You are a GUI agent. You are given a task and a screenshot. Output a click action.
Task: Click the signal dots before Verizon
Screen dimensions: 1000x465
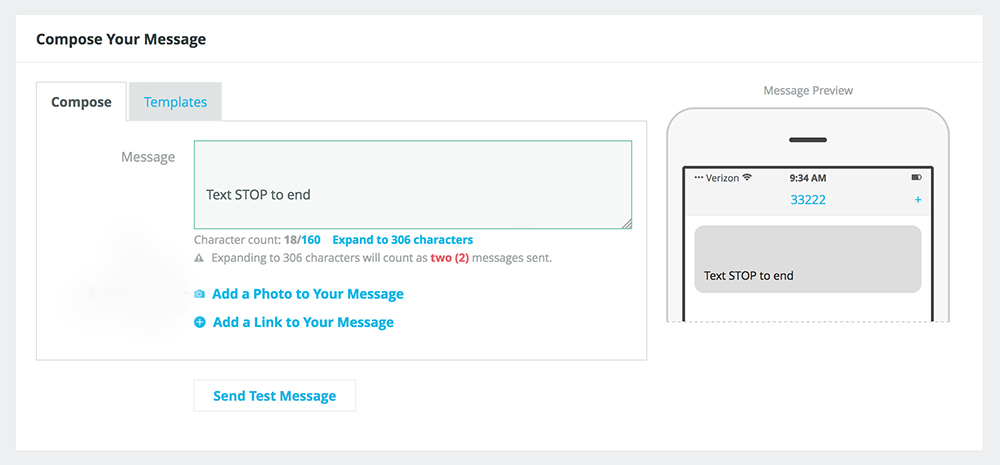point(698,178)
